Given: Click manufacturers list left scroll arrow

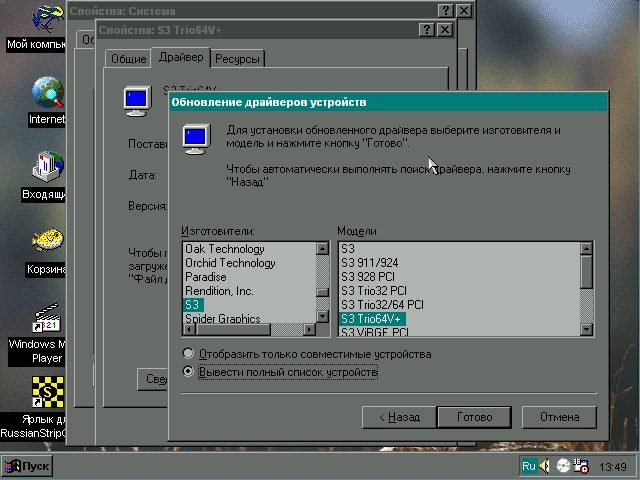Looking at the screenshot, I should click(189, 330).
